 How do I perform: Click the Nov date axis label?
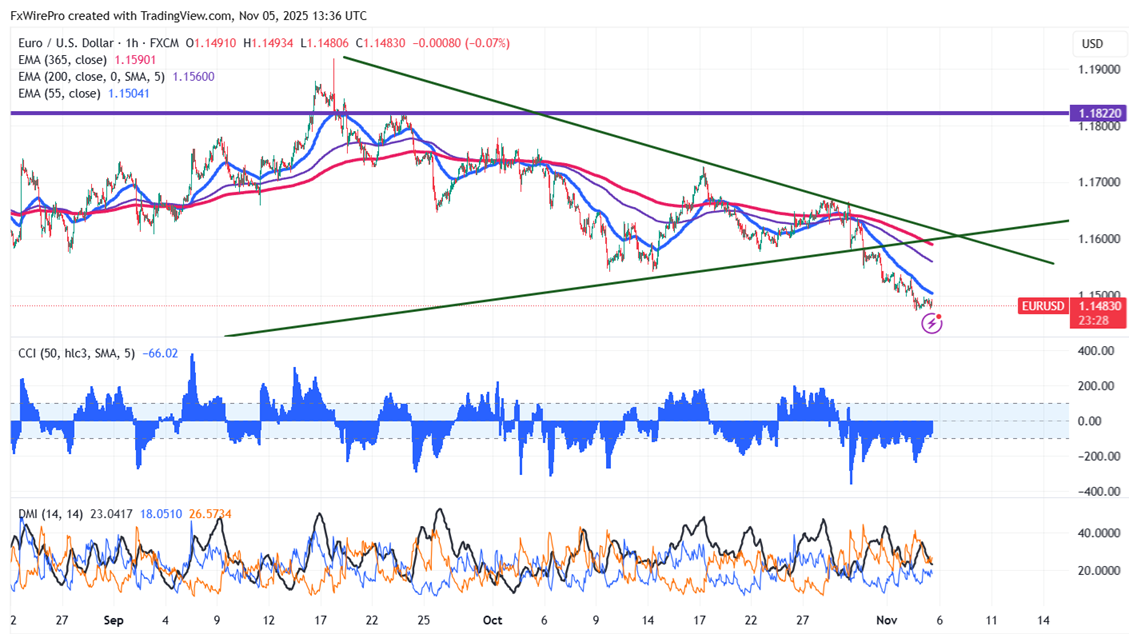point(886,620)
